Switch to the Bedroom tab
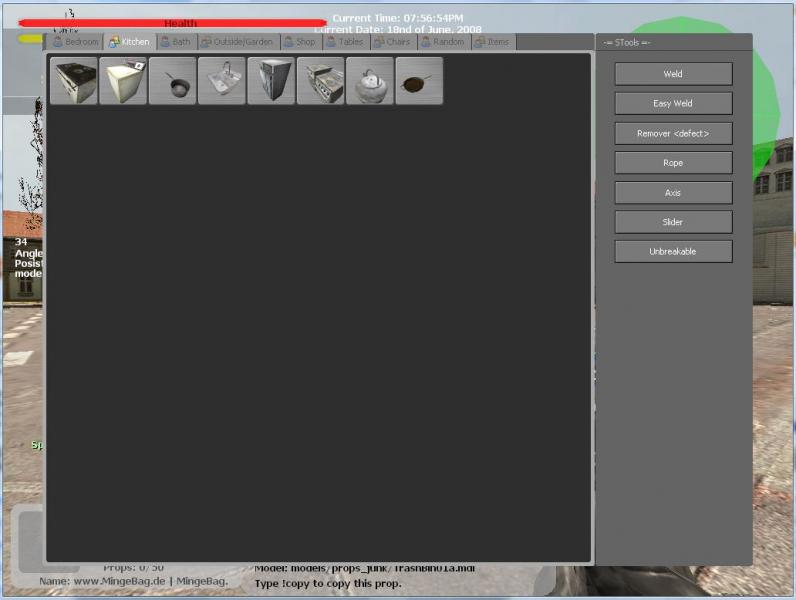796x600 pixels. (x=76, y=42)
